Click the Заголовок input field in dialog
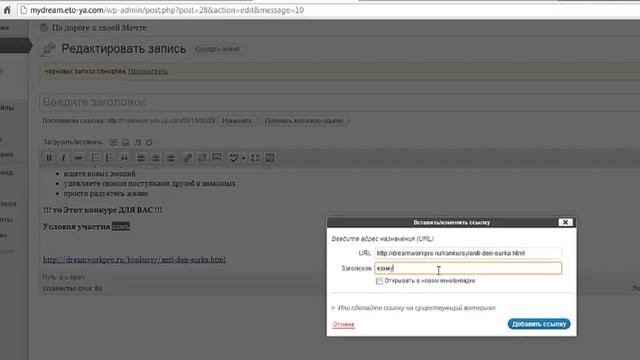Image resolution: width=640 pixels, height=360 pixels. coord(468,268)
